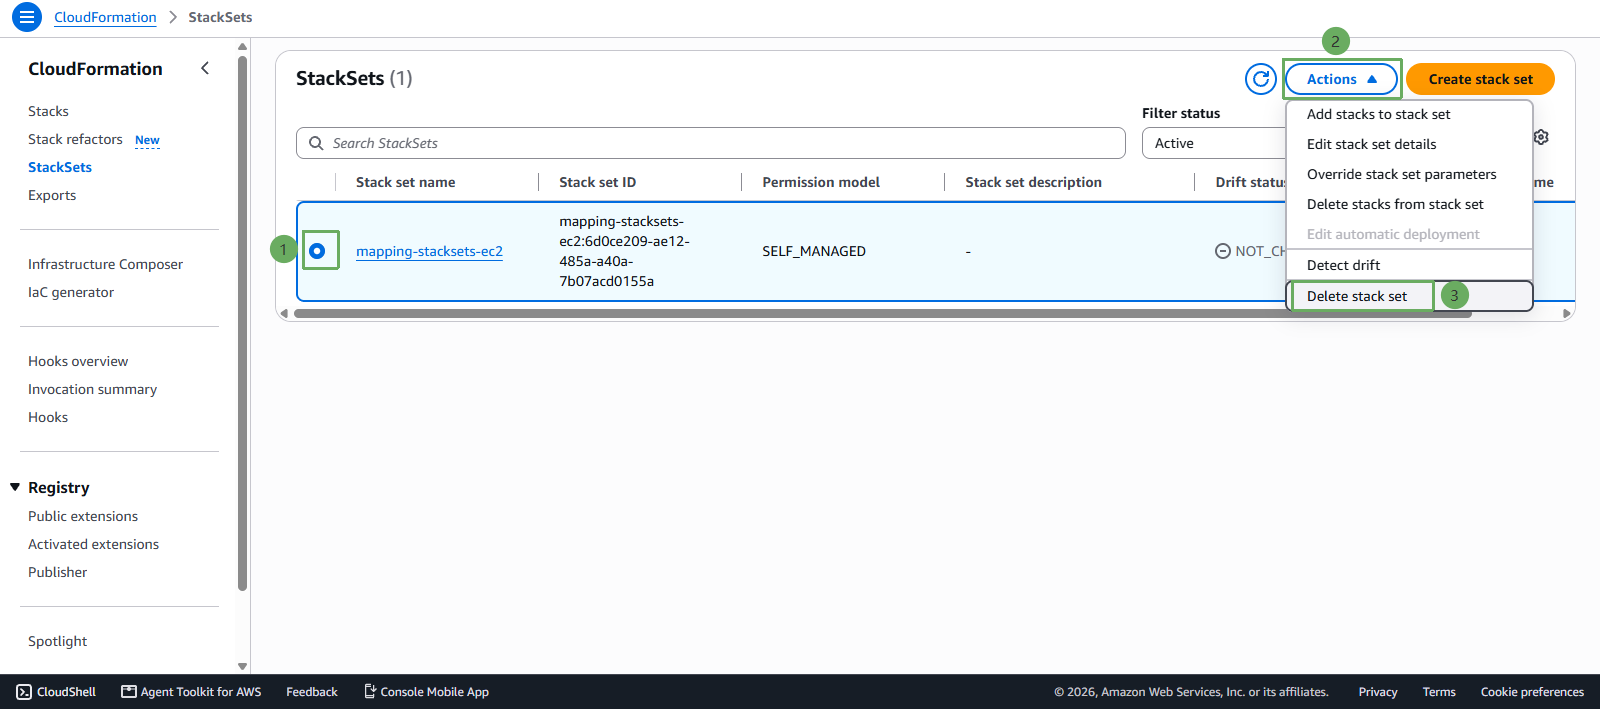Open Infrastructure Composer
Viewport: 1600px width, 709px height.
[105, 264]
